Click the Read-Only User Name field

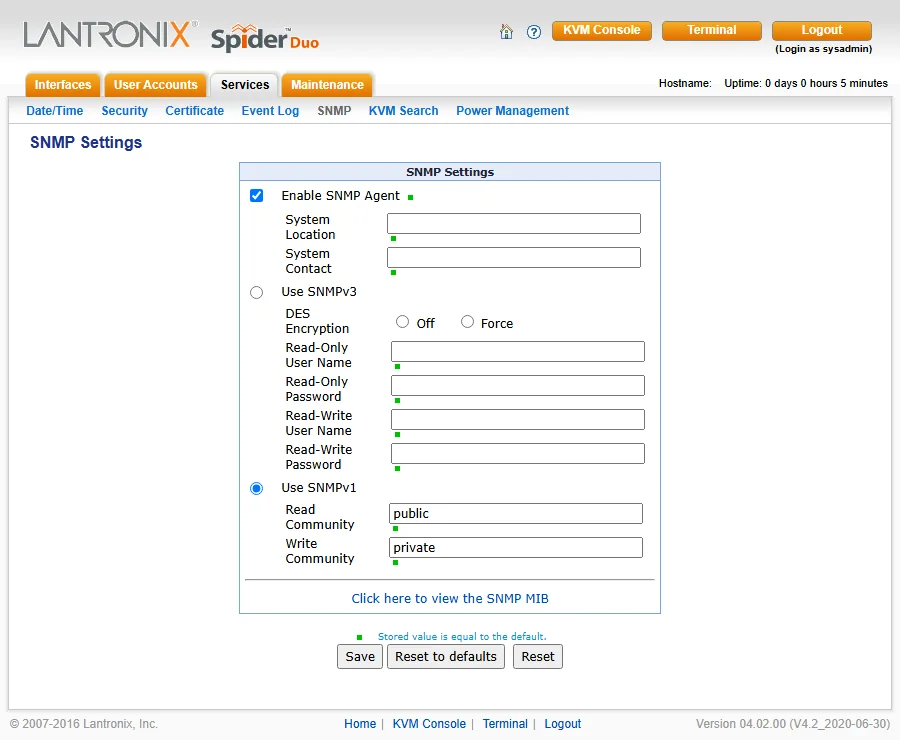[518, 351]
